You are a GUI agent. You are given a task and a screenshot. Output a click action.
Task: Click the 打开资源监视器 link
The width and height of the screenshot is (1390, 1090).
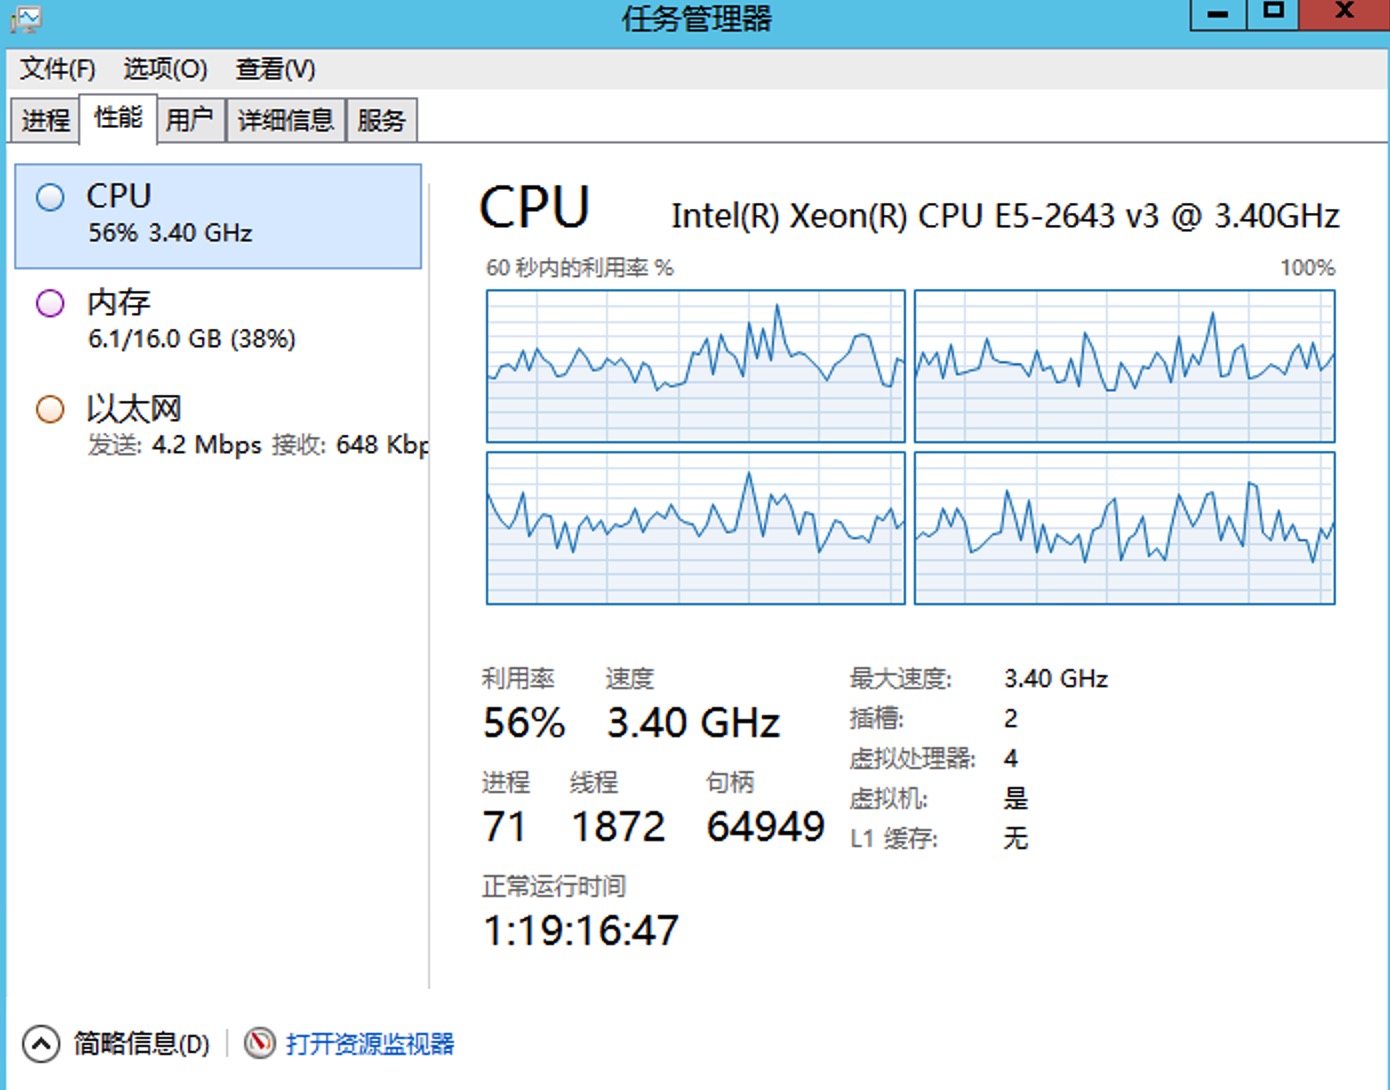[x=370, y=1044]
